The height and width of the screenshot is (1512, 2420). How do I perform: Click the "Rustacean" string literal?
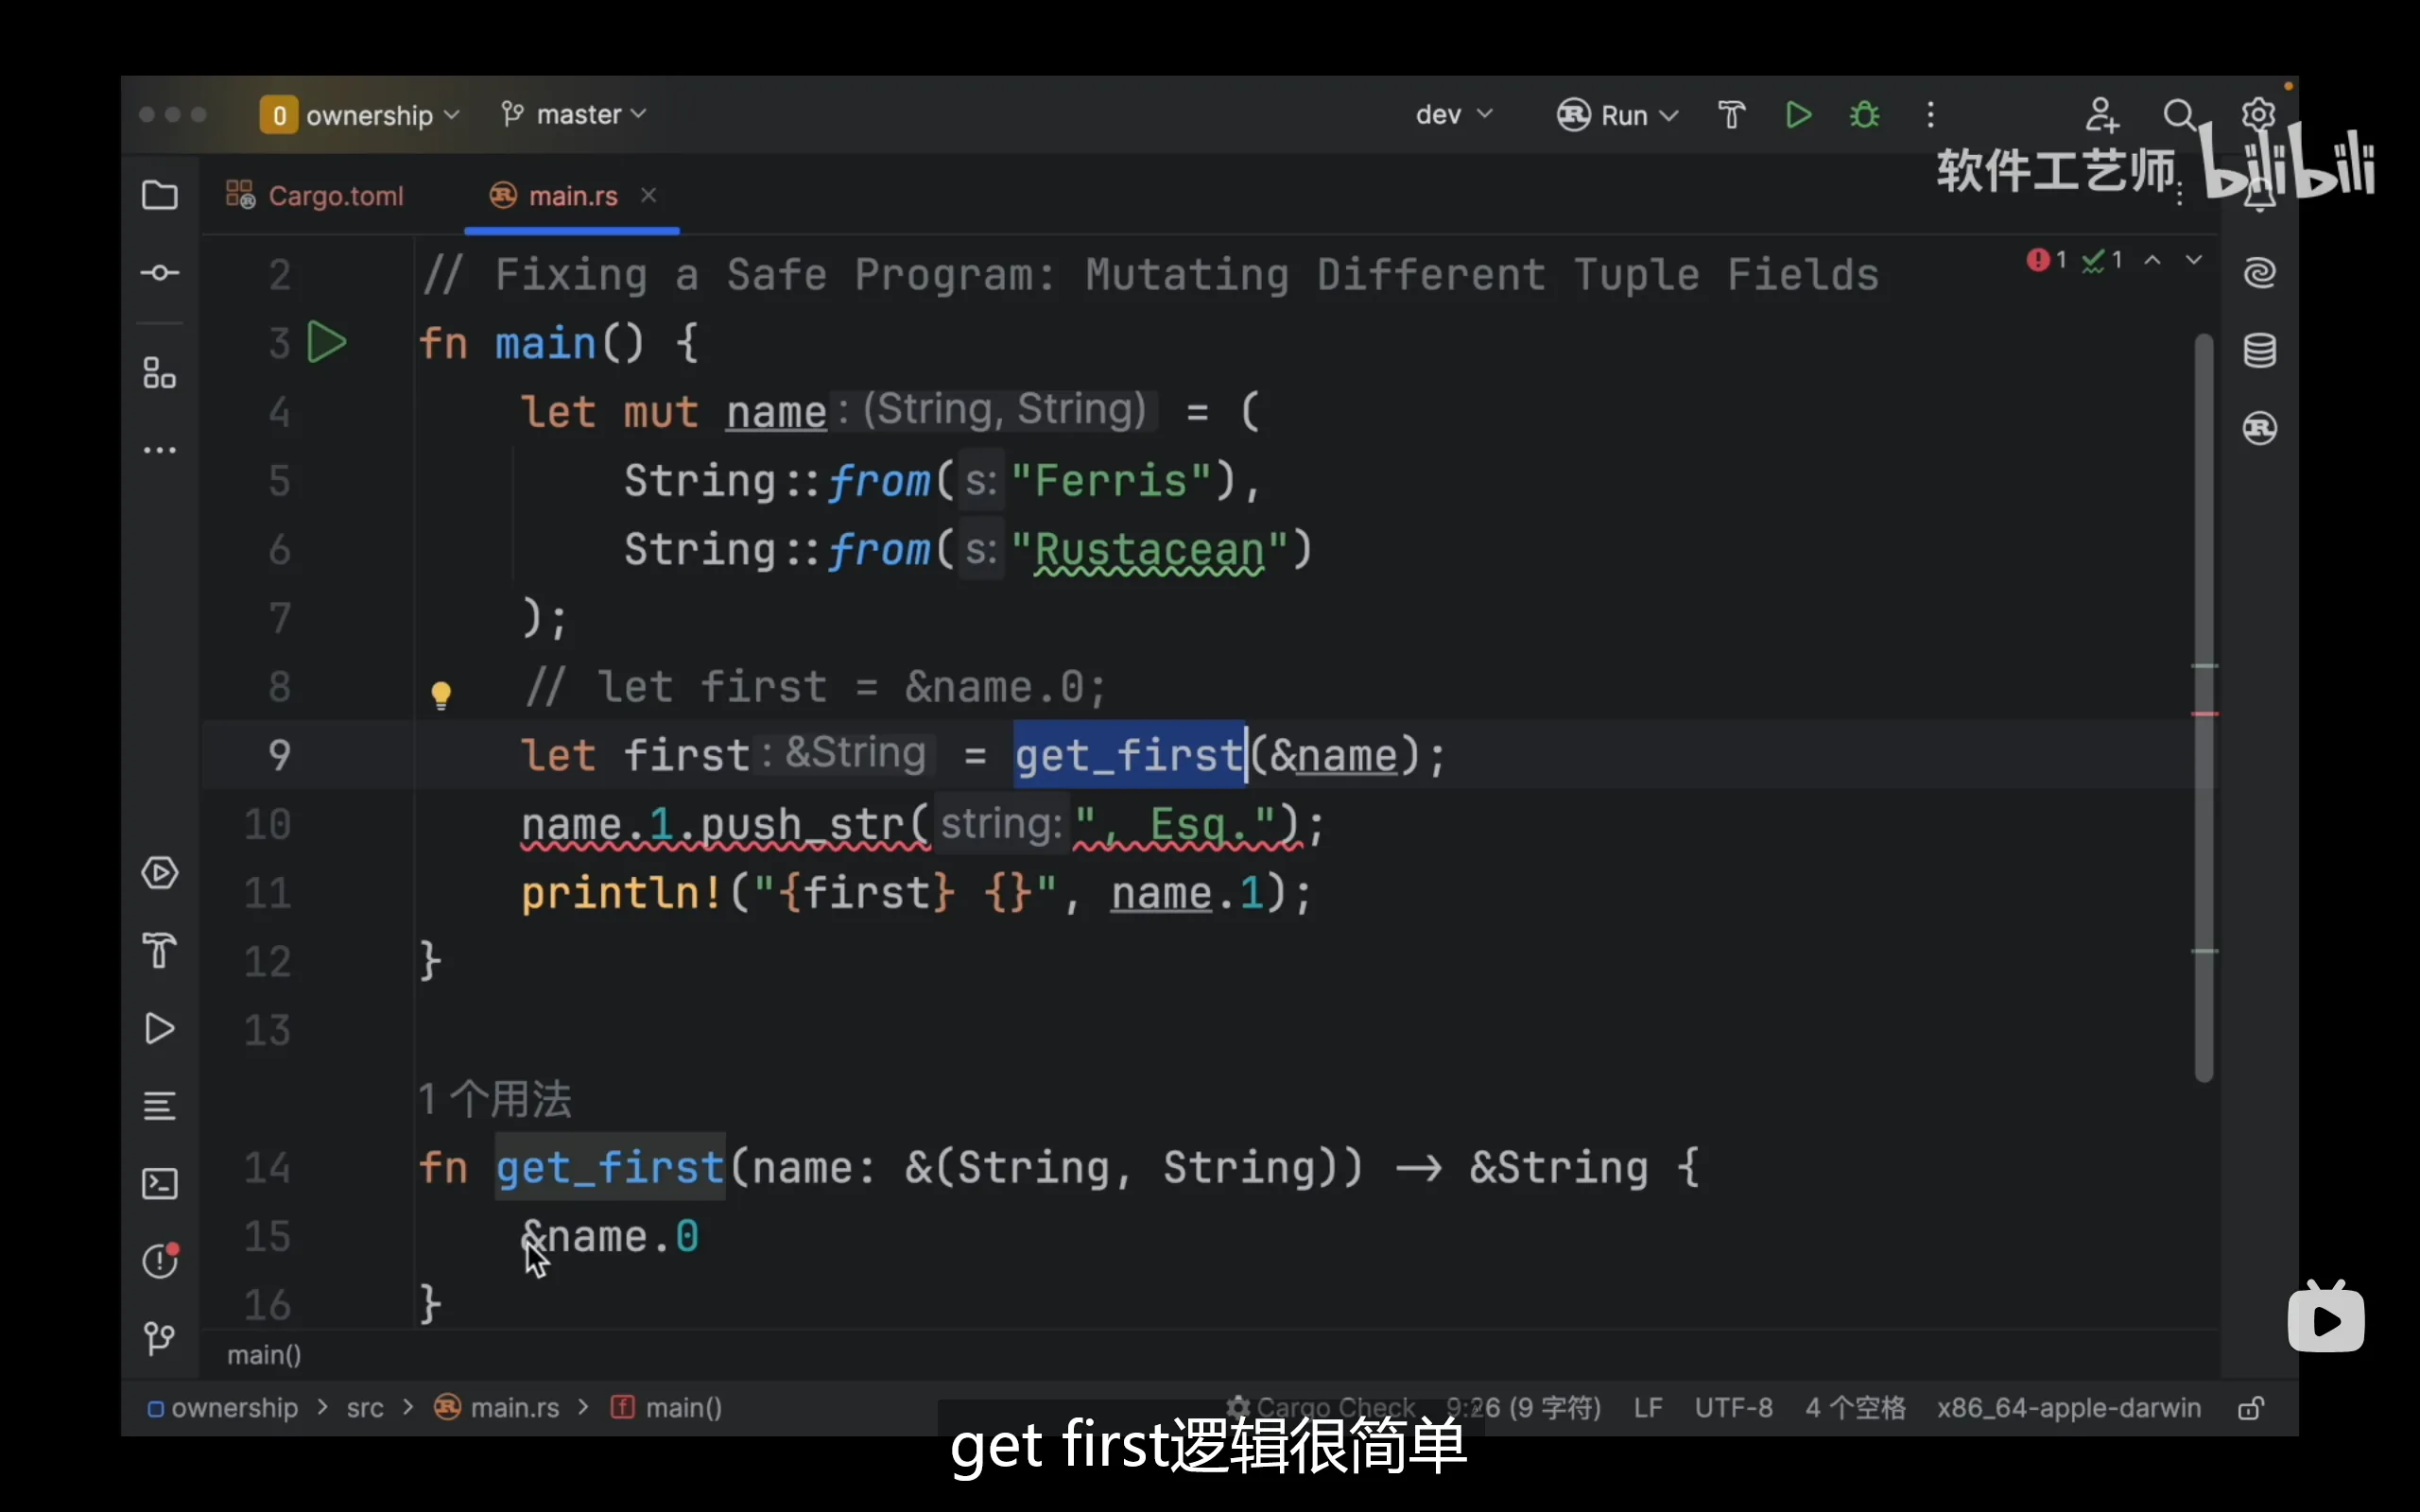(x=1149, y=550)
